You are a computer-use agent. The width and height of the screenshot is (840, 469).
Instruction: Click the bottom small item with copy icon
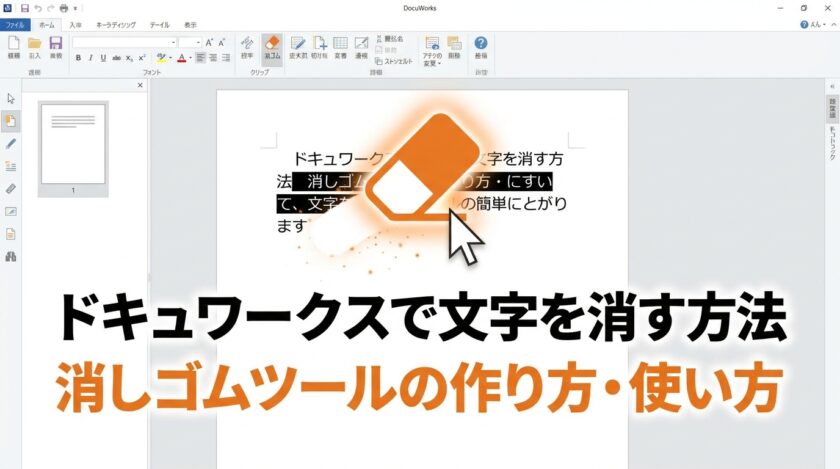coord(394,61)
